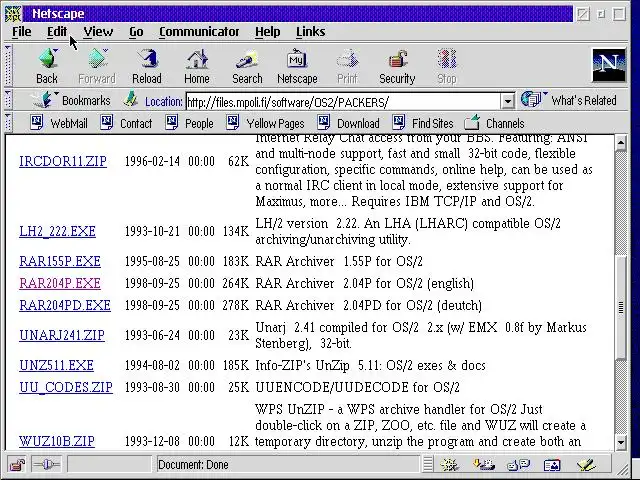
Task: Click the Location URL input field
Action: pyautogui.click(x=343, y=101)
